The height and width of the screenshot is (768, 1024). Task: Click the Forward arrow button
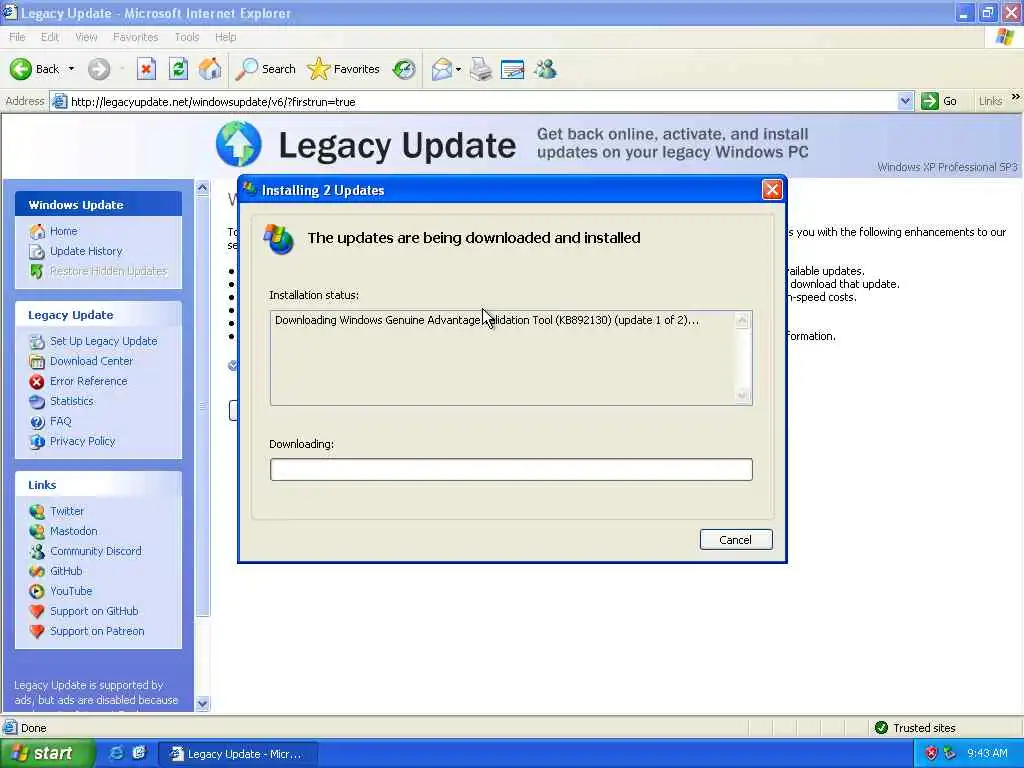[x=99, y=69]
